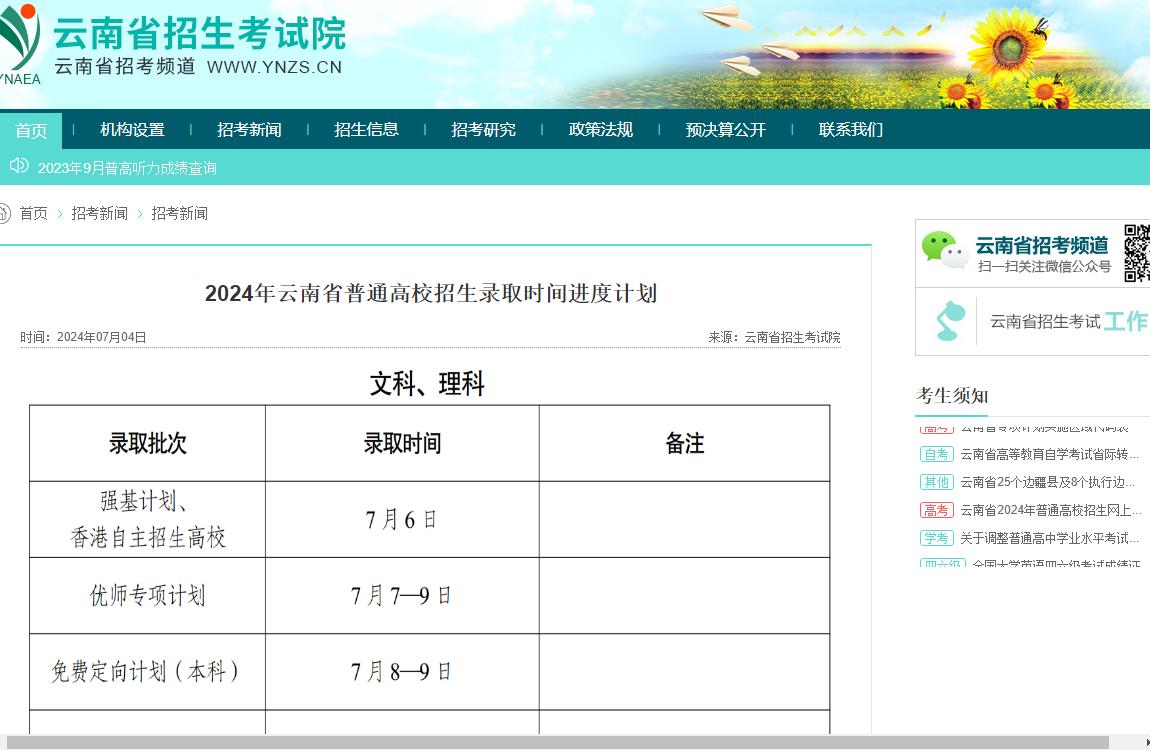This screenshot has width=1150, height=750.
Task: Click 招考新闻 in the breadcrumb trail
Action: pos(99,212)
